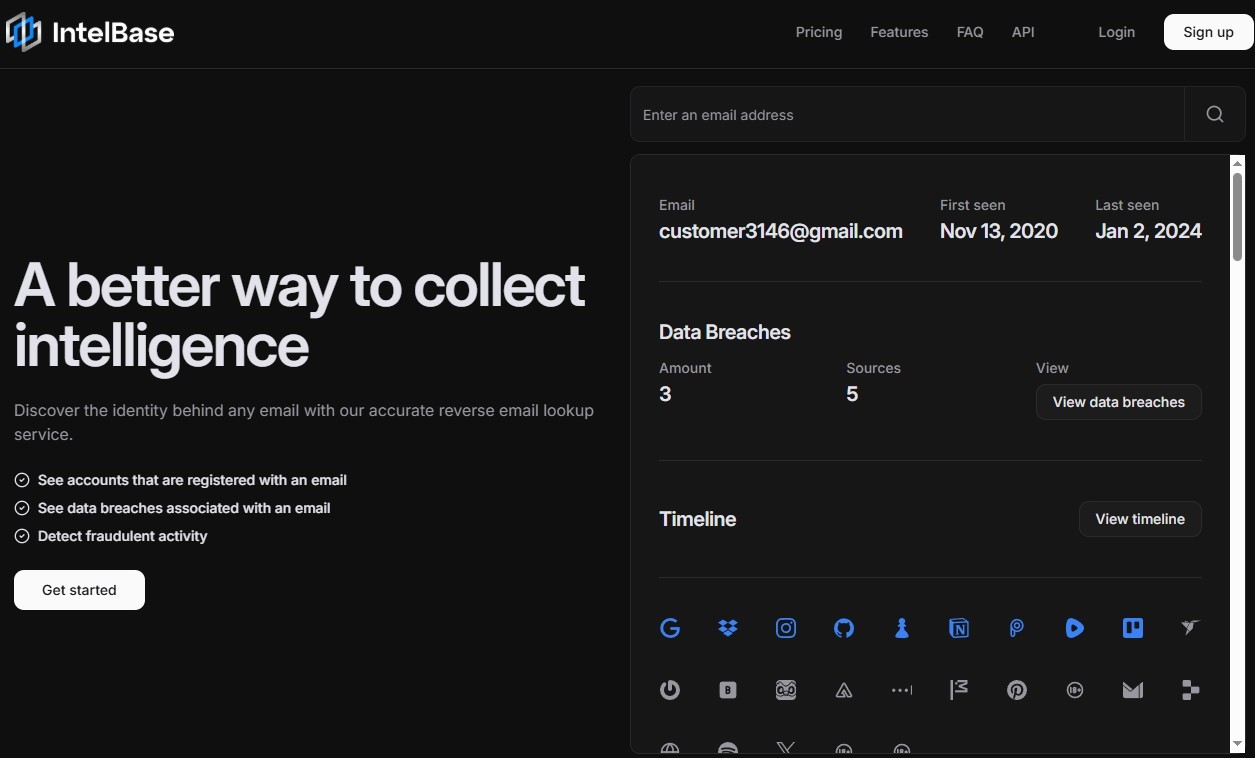This screenshot has height=758, width=1255.
Task: Click View data breaches button
Action: pos(1118,402)
